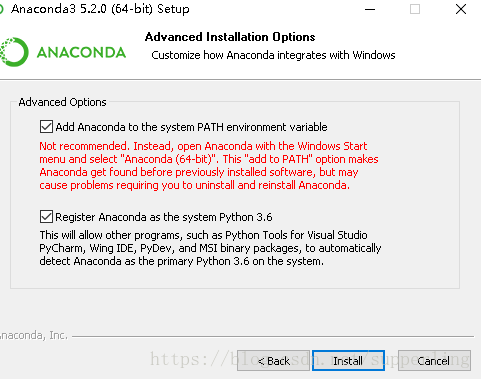This screenshot has height=379, width=481.
Task: Cancel the Anaconda setup
Action: pos(434,360)
